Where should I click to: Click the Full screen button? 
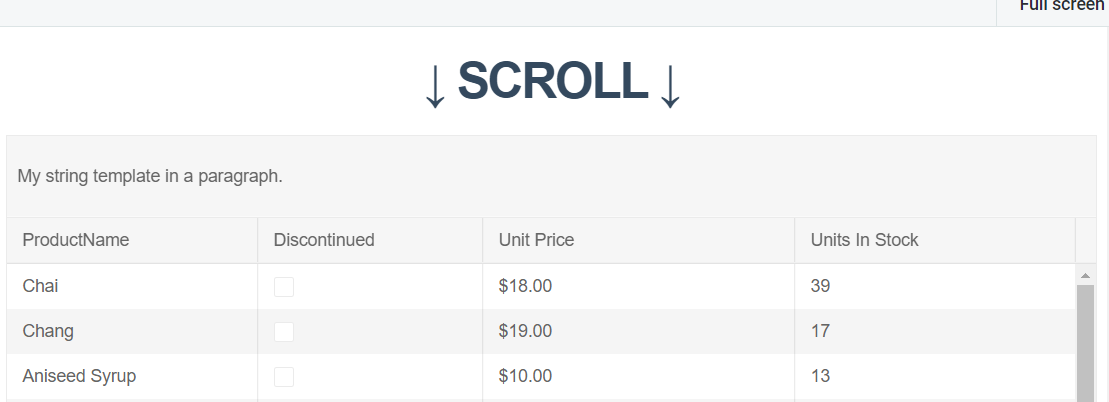point(1061,6)
